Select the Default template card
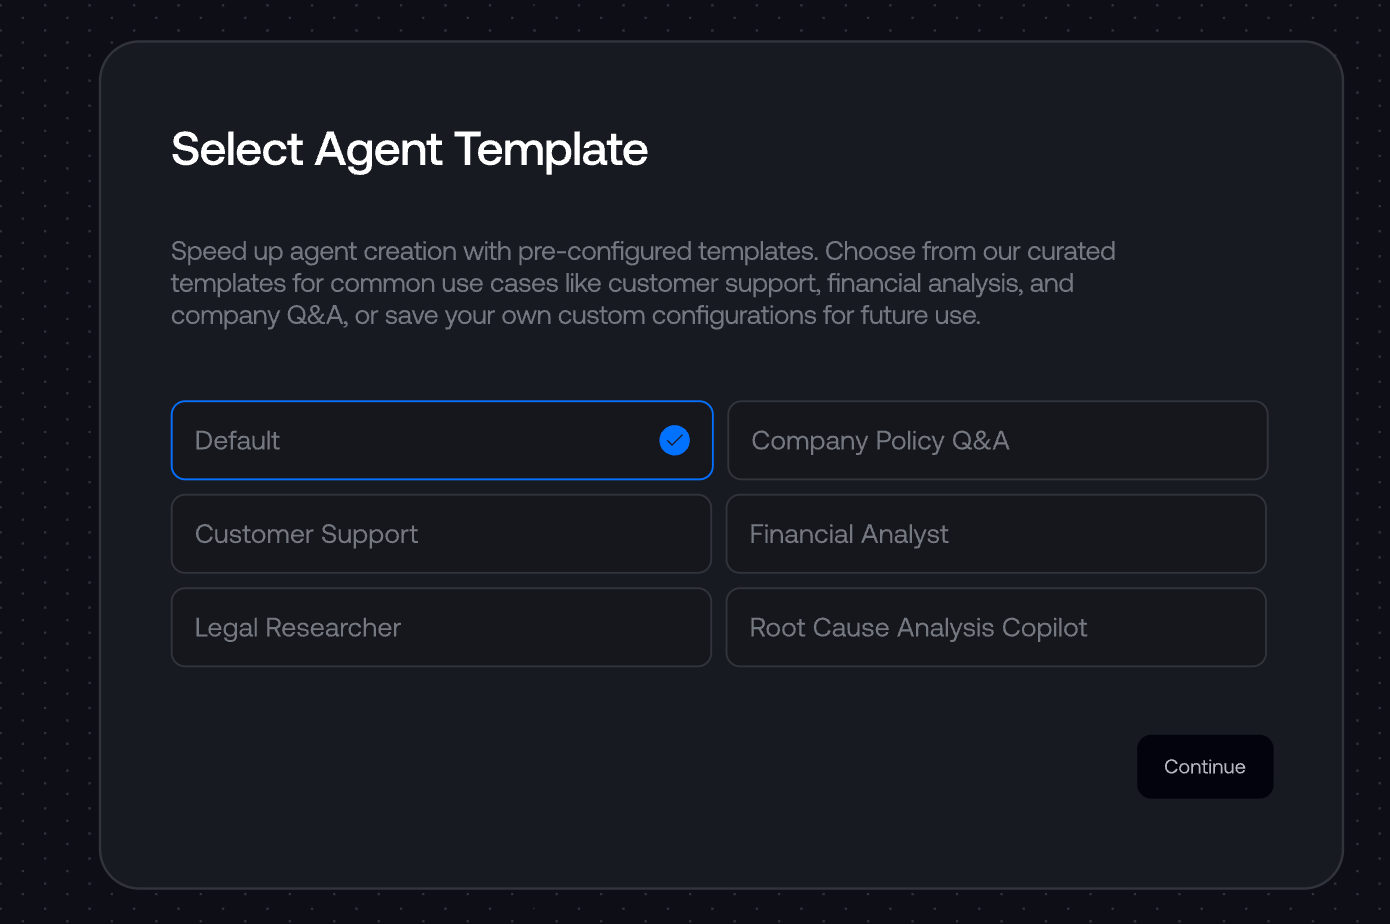The image size is (1390, 924). (441, 440)
